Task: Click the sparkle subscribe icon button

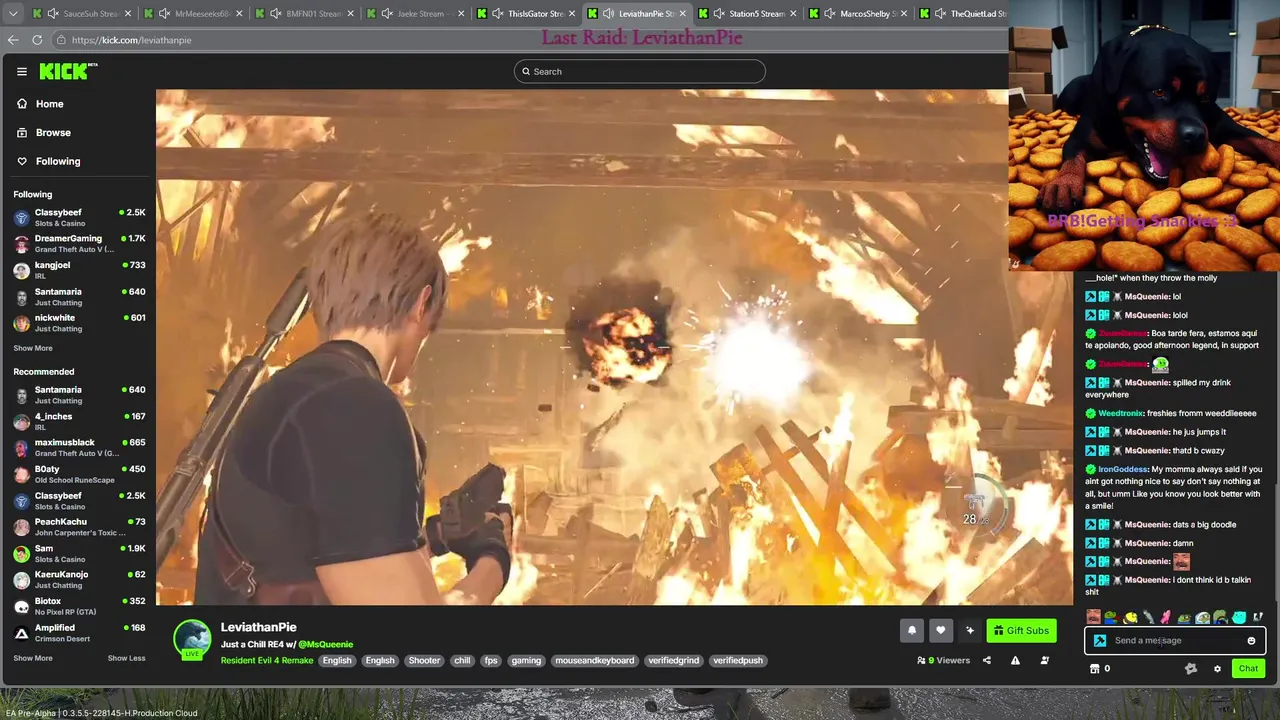Action: point(969,630)
